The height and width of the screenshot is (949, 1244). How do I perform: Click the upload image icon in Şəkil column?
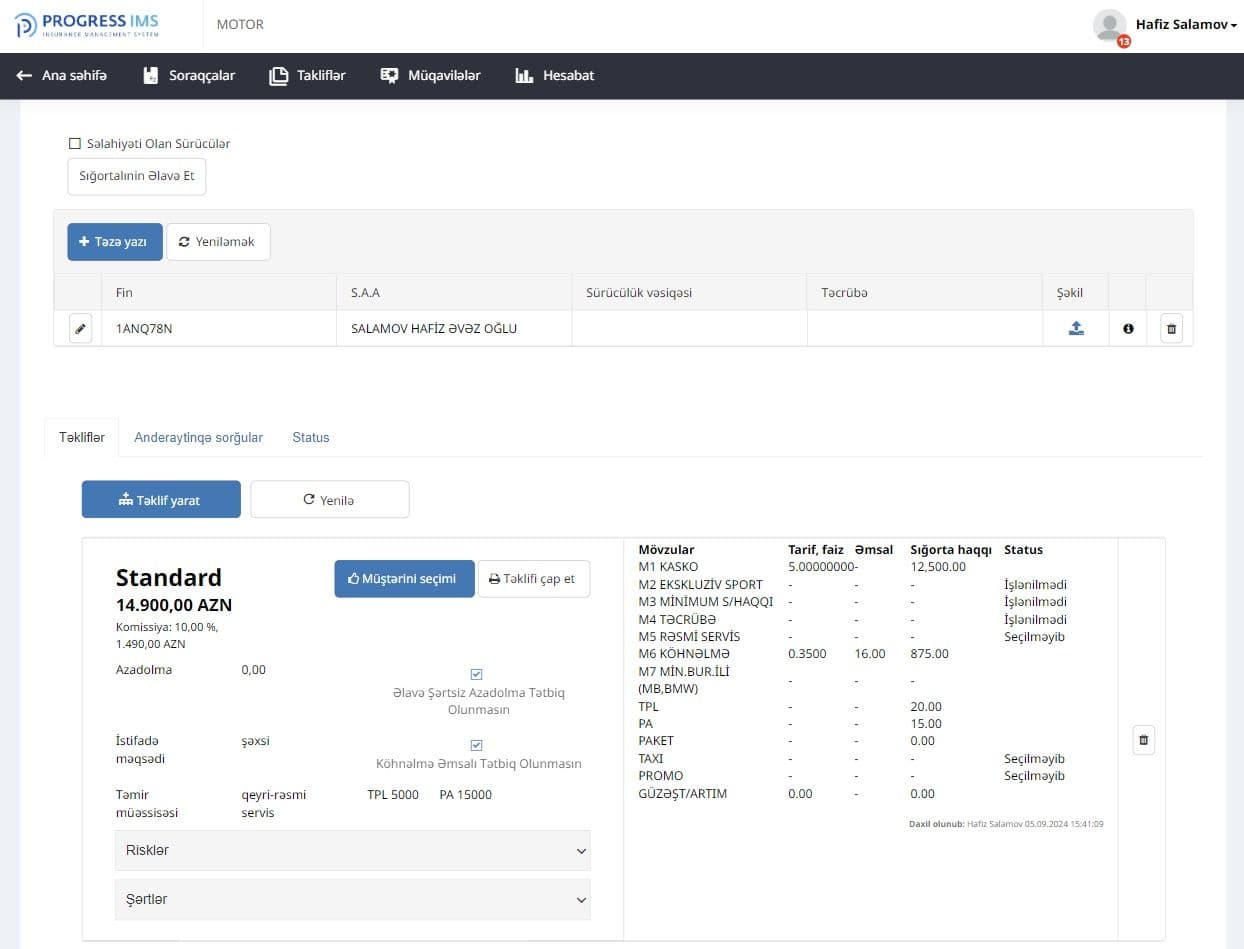point(1076,328)
